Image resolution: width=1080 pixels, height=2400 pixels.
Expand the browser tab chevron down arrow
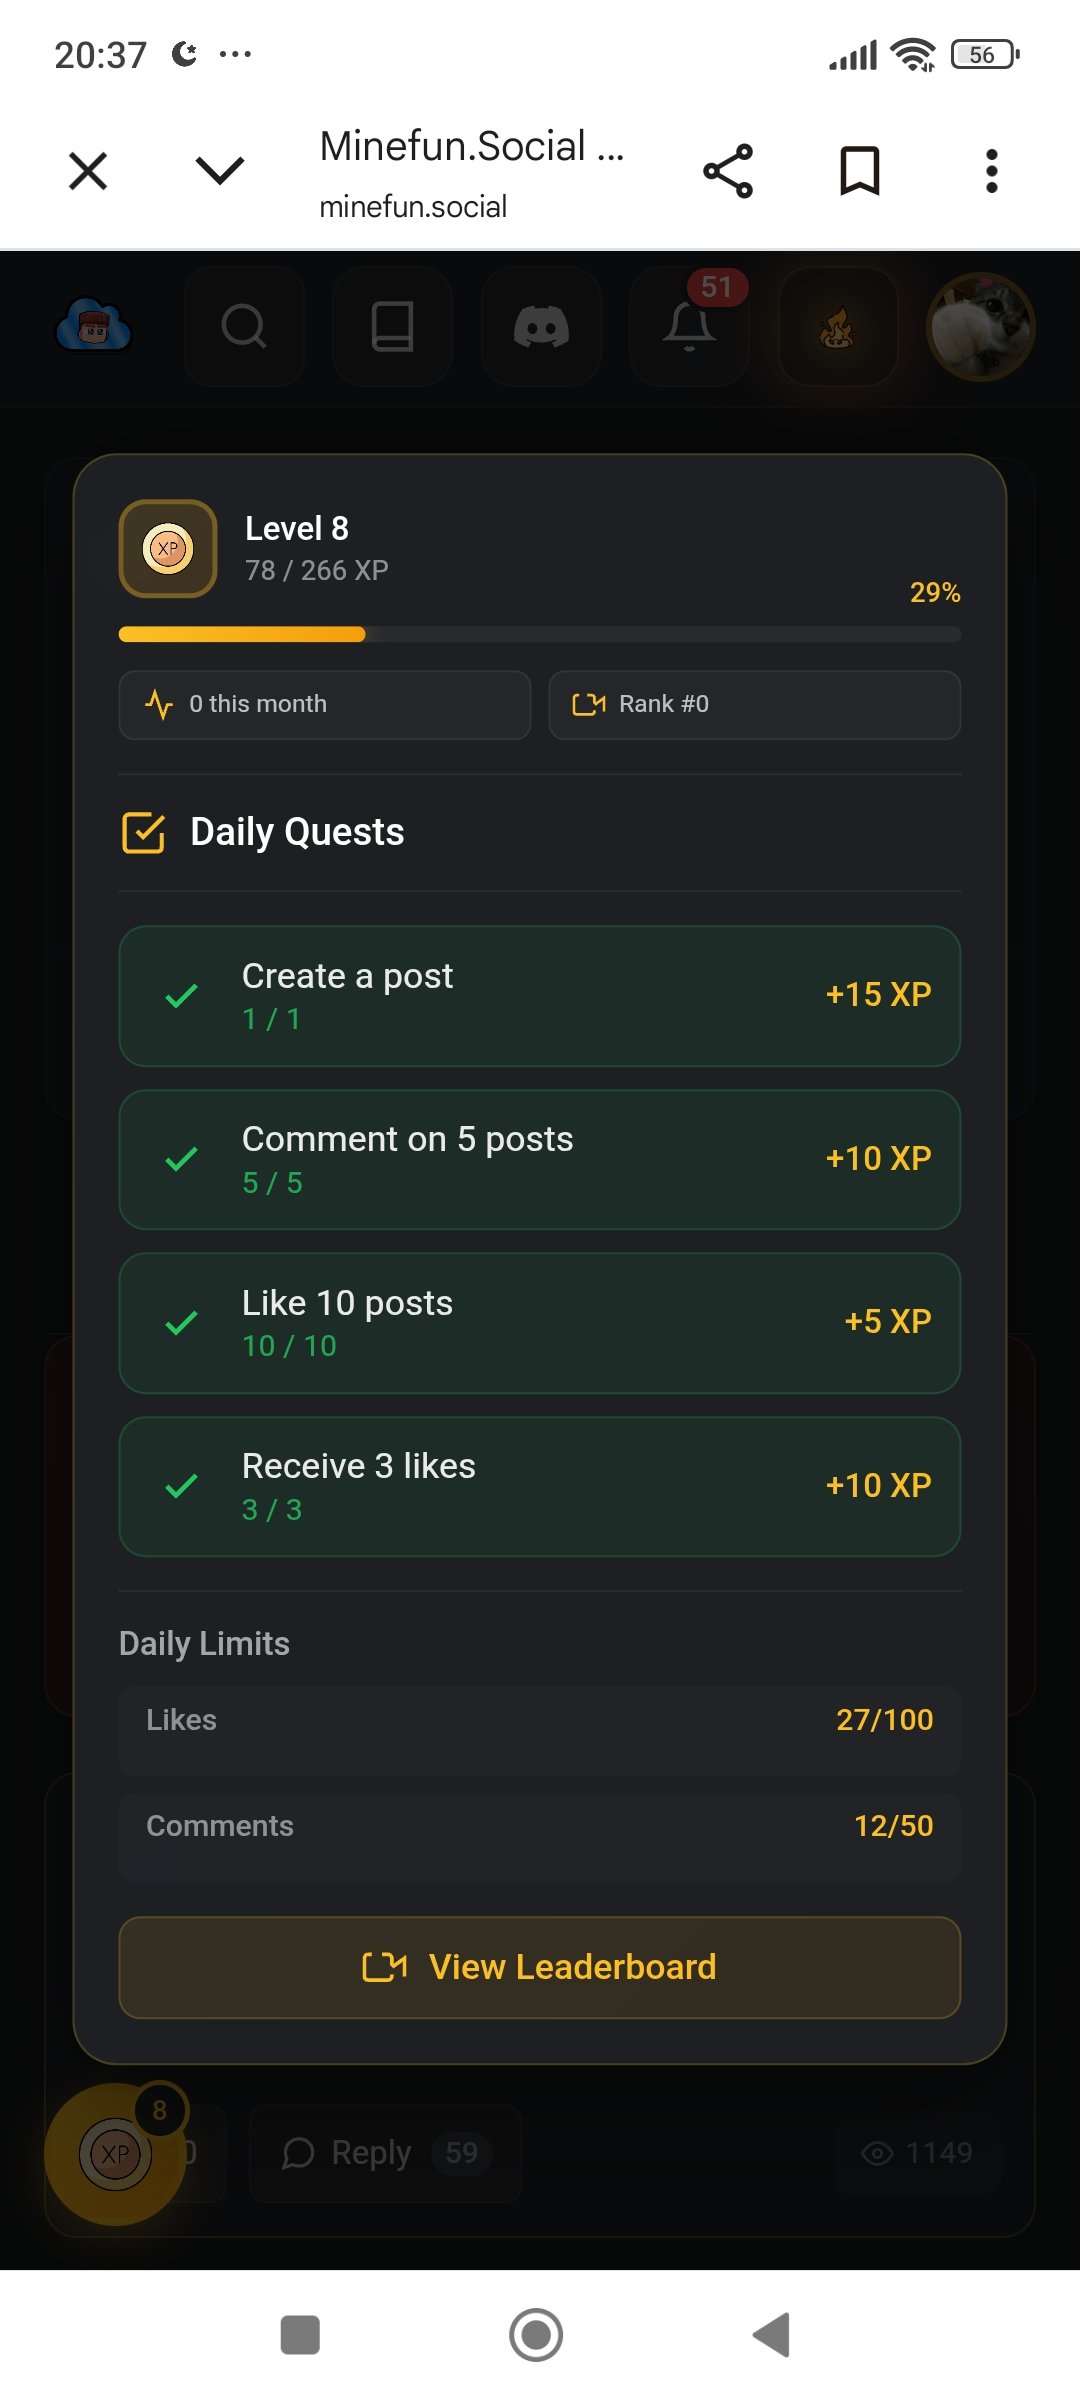220,171
